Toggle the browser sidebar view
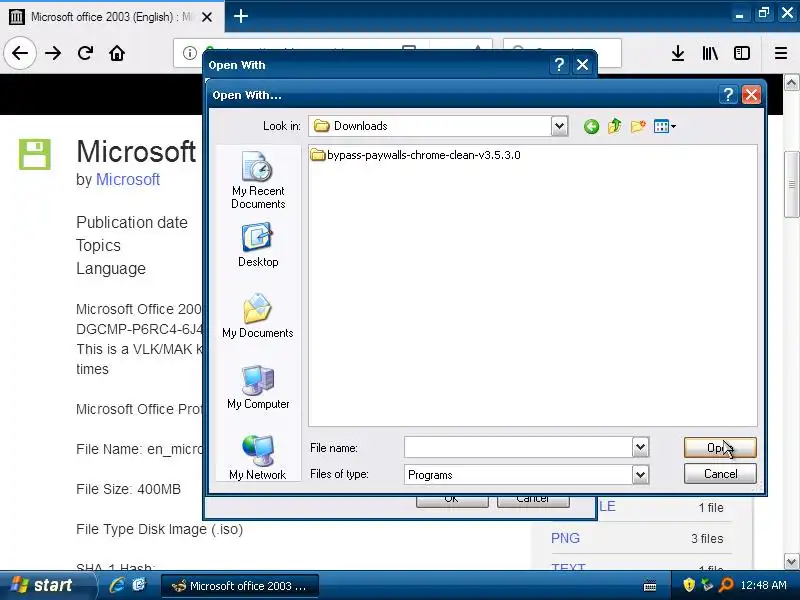This screenshot has width=800, height=600. (741, 53)
